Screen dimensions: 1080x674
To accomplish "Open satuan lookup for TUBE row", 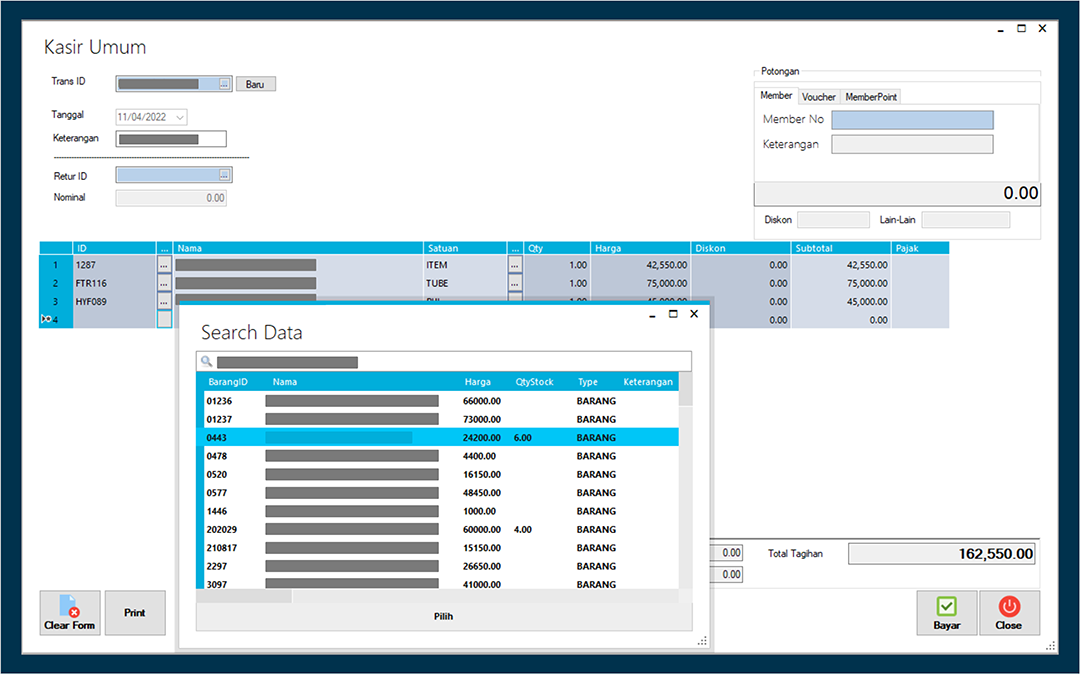I will click(x=515, y=283).
